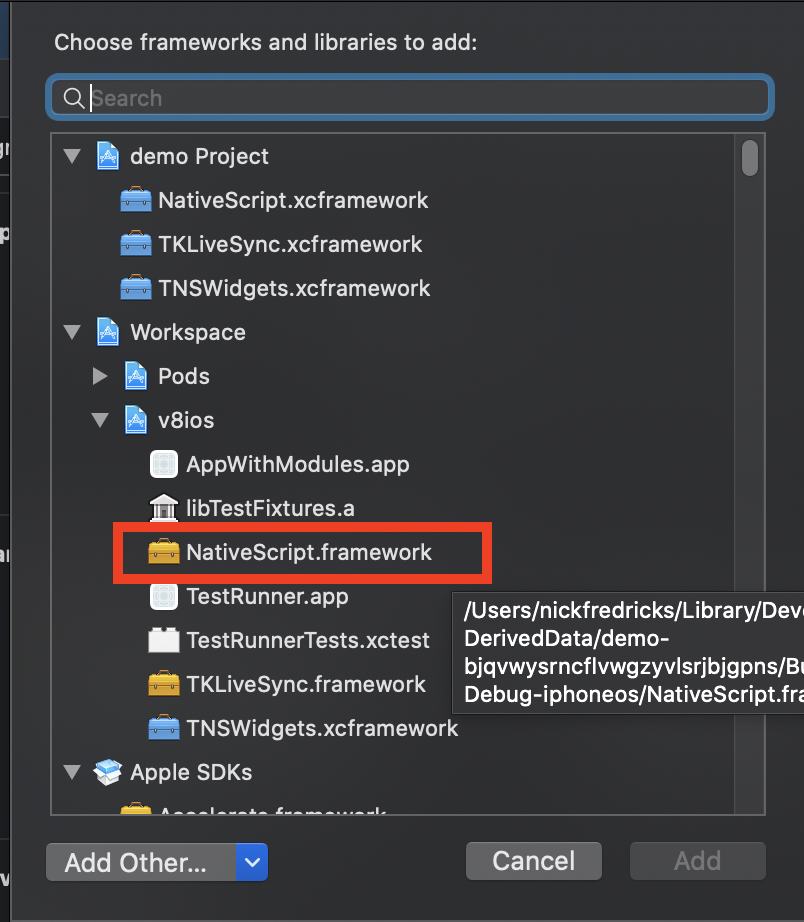
Task: Click the toolbox icon beside NativeScript.xcframework
Action: coord(136,200)
